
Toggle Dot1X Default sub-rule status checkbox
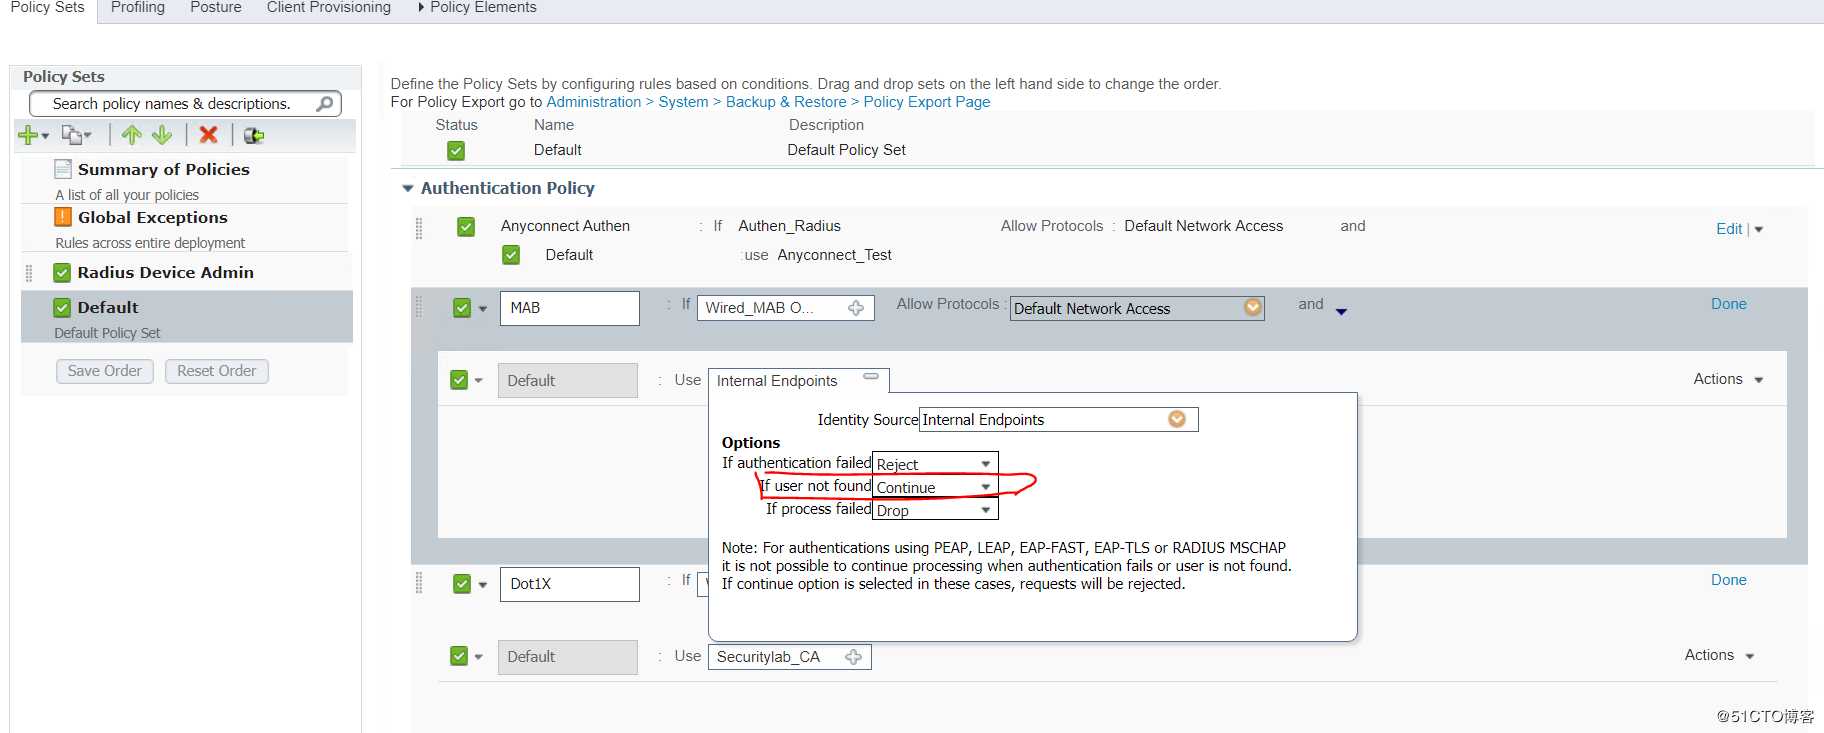click(x=459, y=656)
